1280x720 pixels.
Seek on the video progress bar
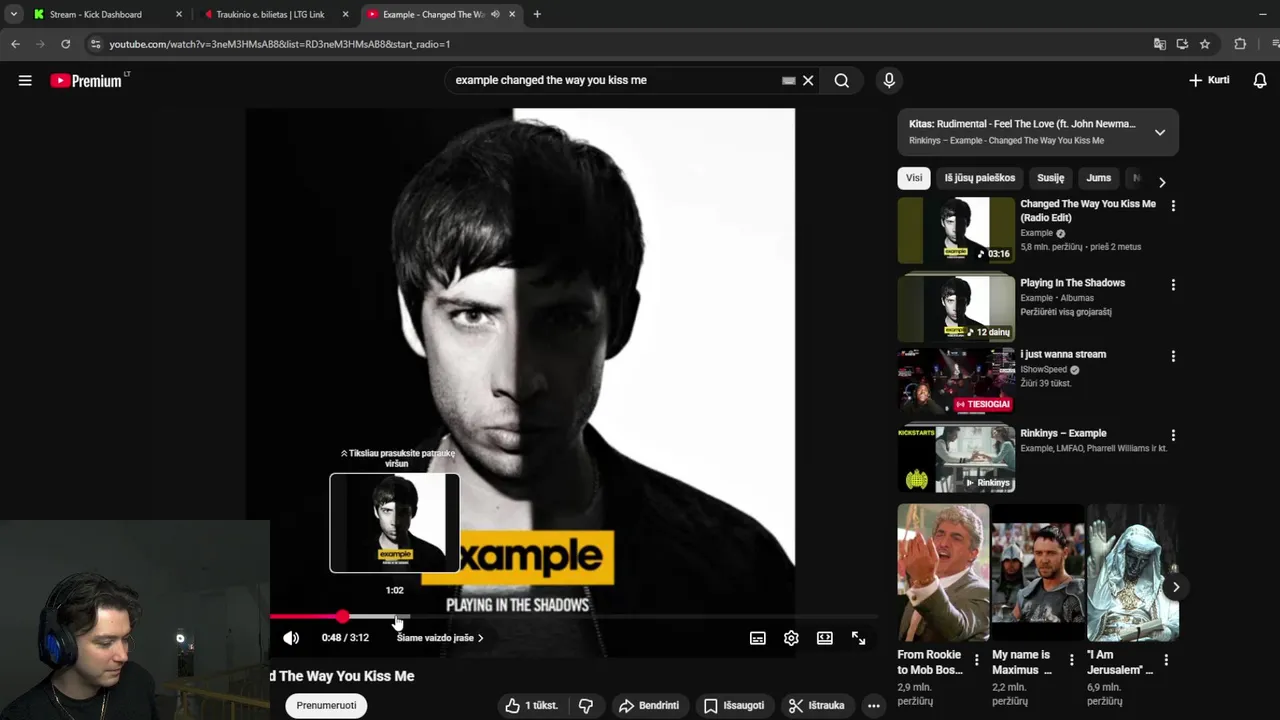coord(573,617)
